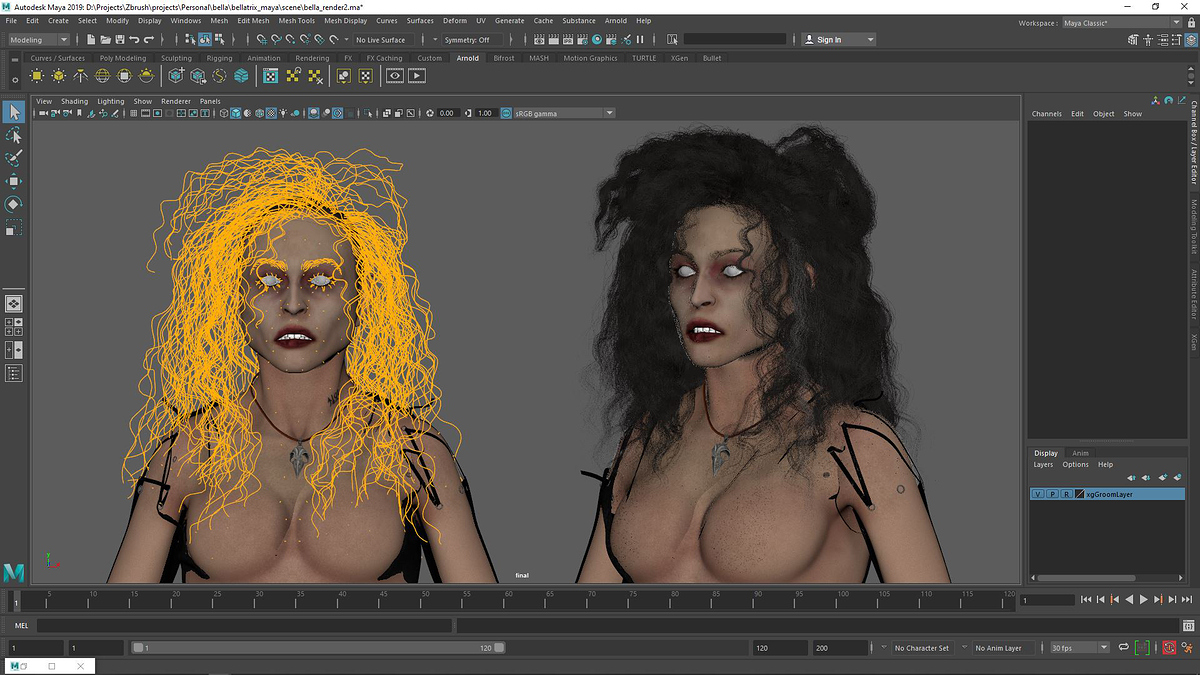Create an Arnold Volume from shelf
1200x675 pixels.
click(241, 75)
